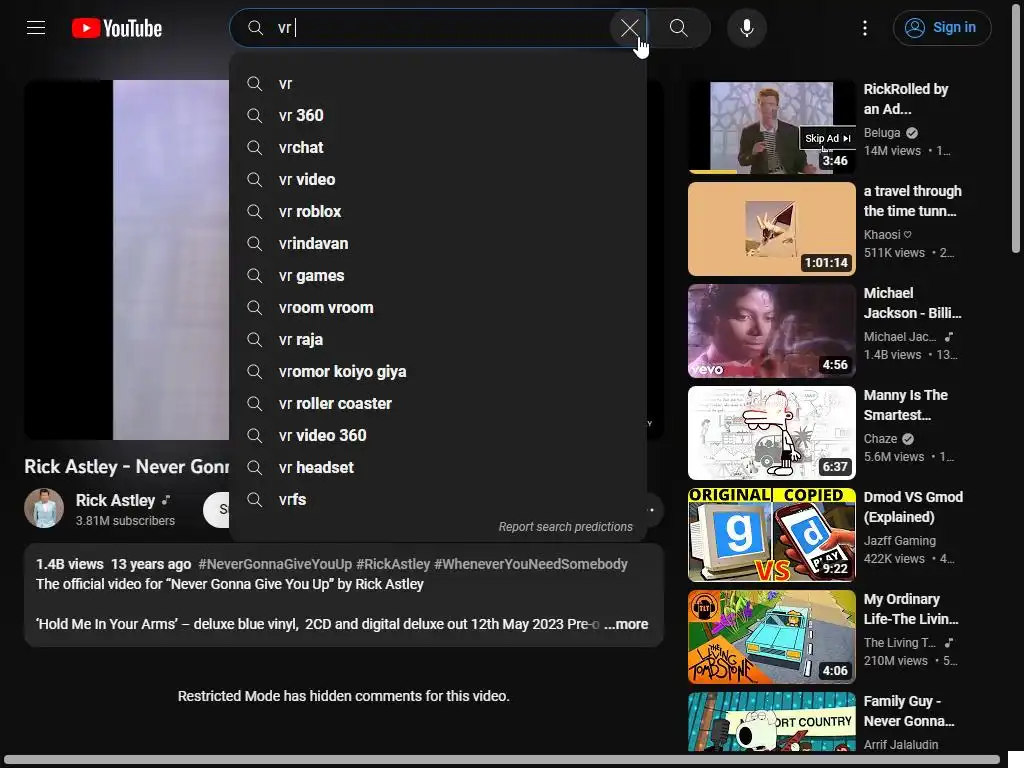Open the three-dot settings menu
Image resolution: width=1024 pixels, height=768 pixels.
coord(865,27)
